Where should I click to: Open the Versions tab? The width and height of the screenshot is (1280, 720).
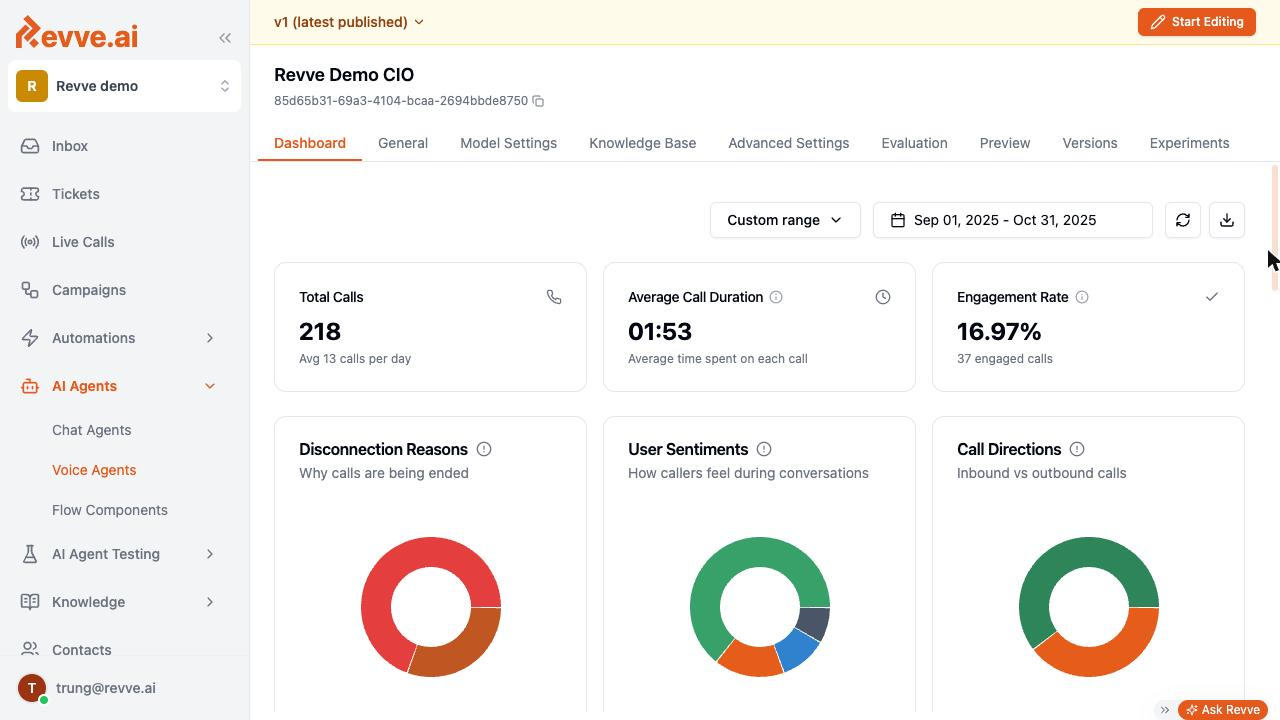pos(1090,143)
